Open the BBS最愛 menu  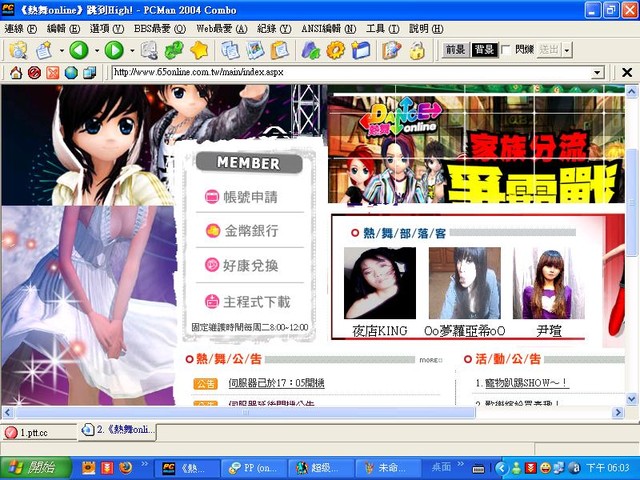[x=160, y=29]
